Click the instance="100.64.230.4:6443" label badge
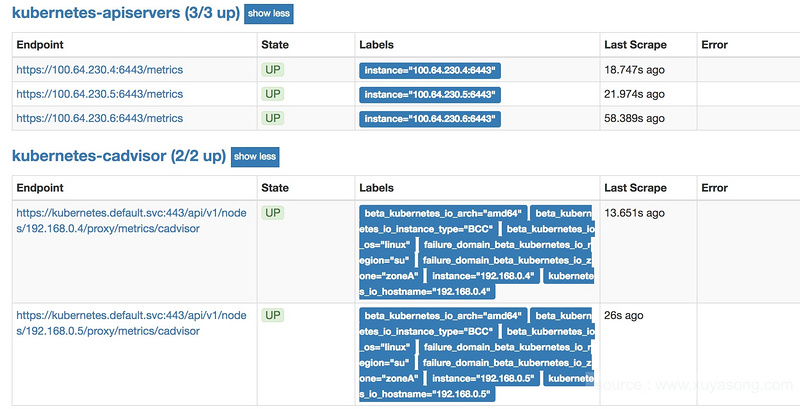Viewport: 800px width, 409px height. click(x=430, y=71)
